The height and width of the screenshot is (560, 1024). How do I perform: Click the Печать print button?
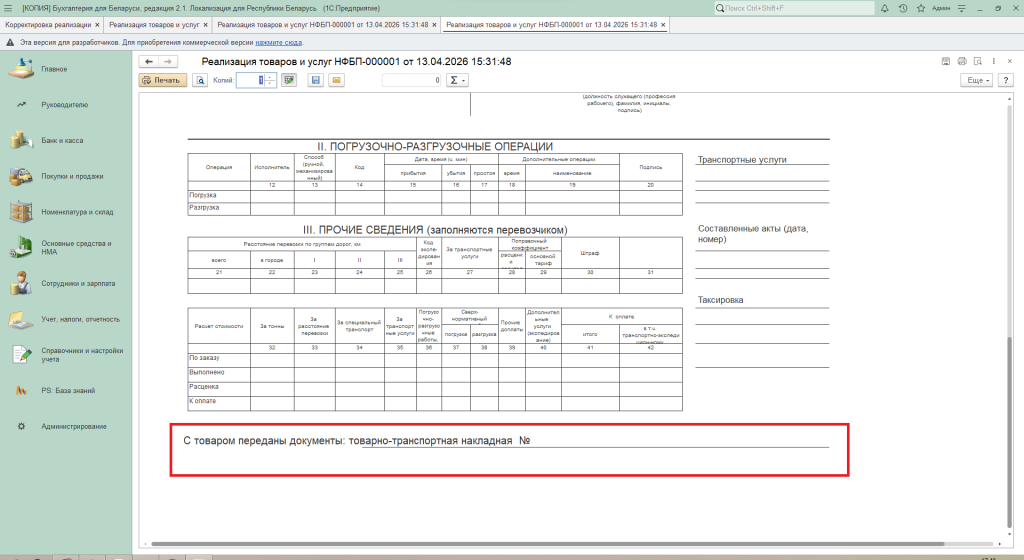(162, 80)
